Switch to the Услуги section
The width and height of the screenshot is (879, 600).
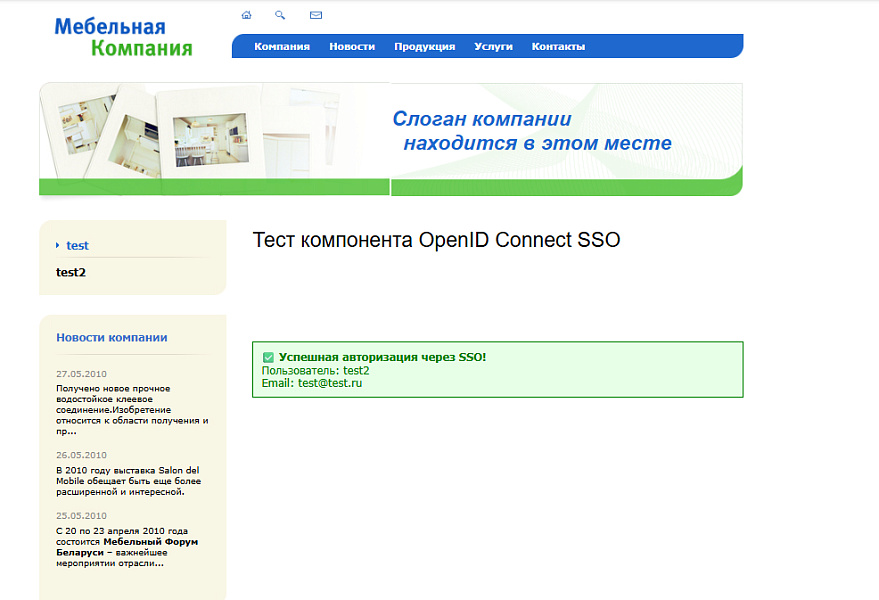coord(493,46)
